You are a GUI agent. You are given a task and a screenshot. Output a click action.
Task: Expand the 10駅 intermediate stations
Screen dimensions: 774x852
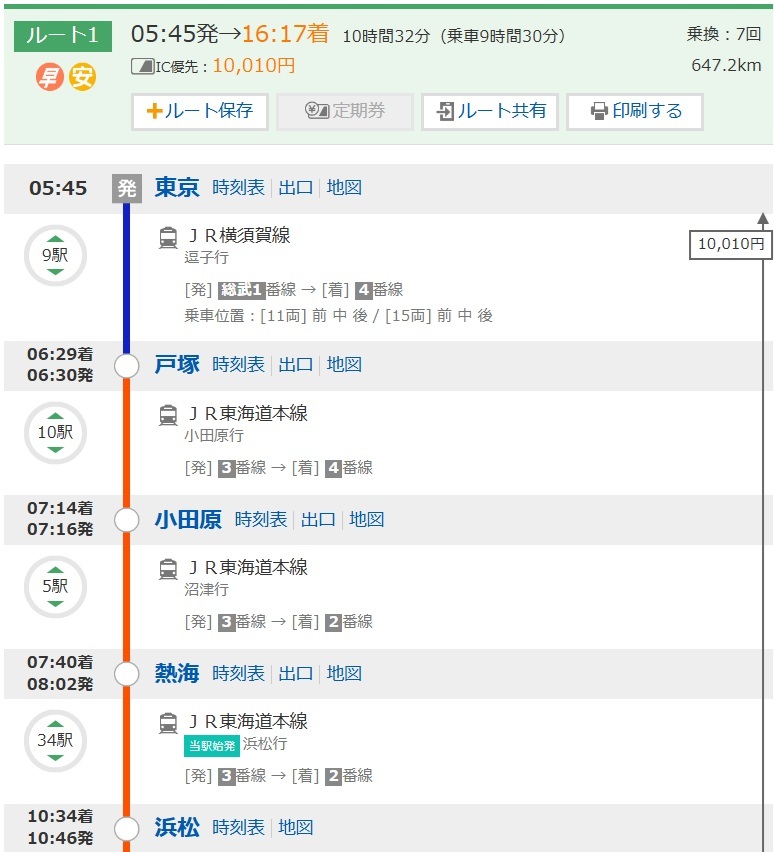[x=55, y=433]
